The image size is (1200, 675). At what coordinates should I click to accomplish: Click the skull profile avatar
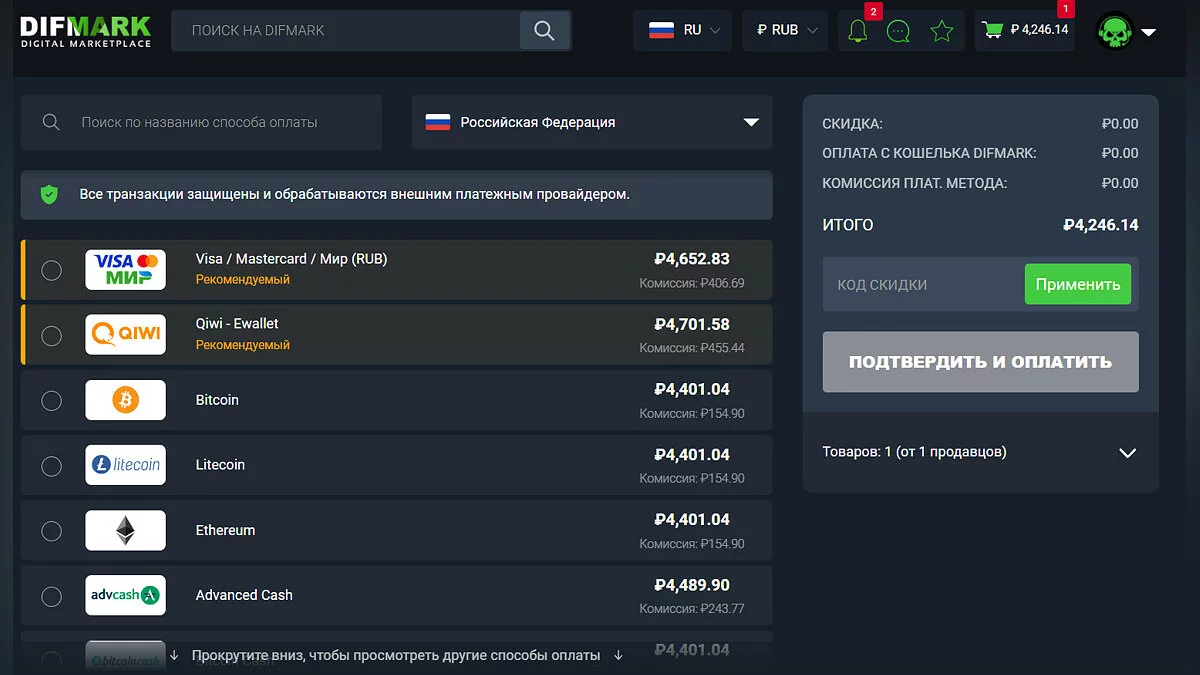[1115, 31]
